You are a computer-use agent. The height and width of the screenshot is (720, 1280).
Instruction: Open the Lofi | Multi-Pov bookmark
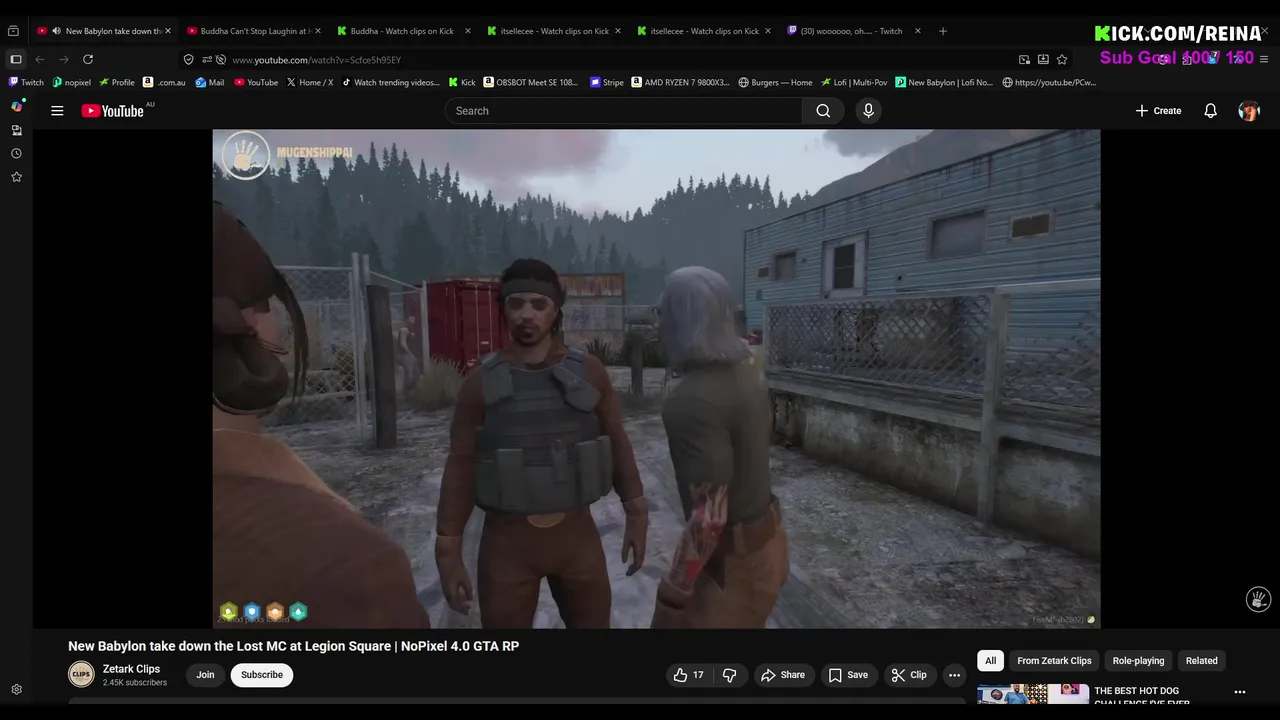854,82
